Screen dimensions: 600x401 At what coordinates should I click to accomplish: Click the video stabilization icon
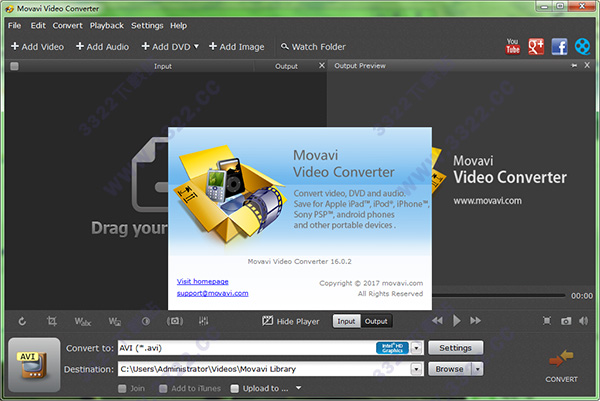coord(175,321)
